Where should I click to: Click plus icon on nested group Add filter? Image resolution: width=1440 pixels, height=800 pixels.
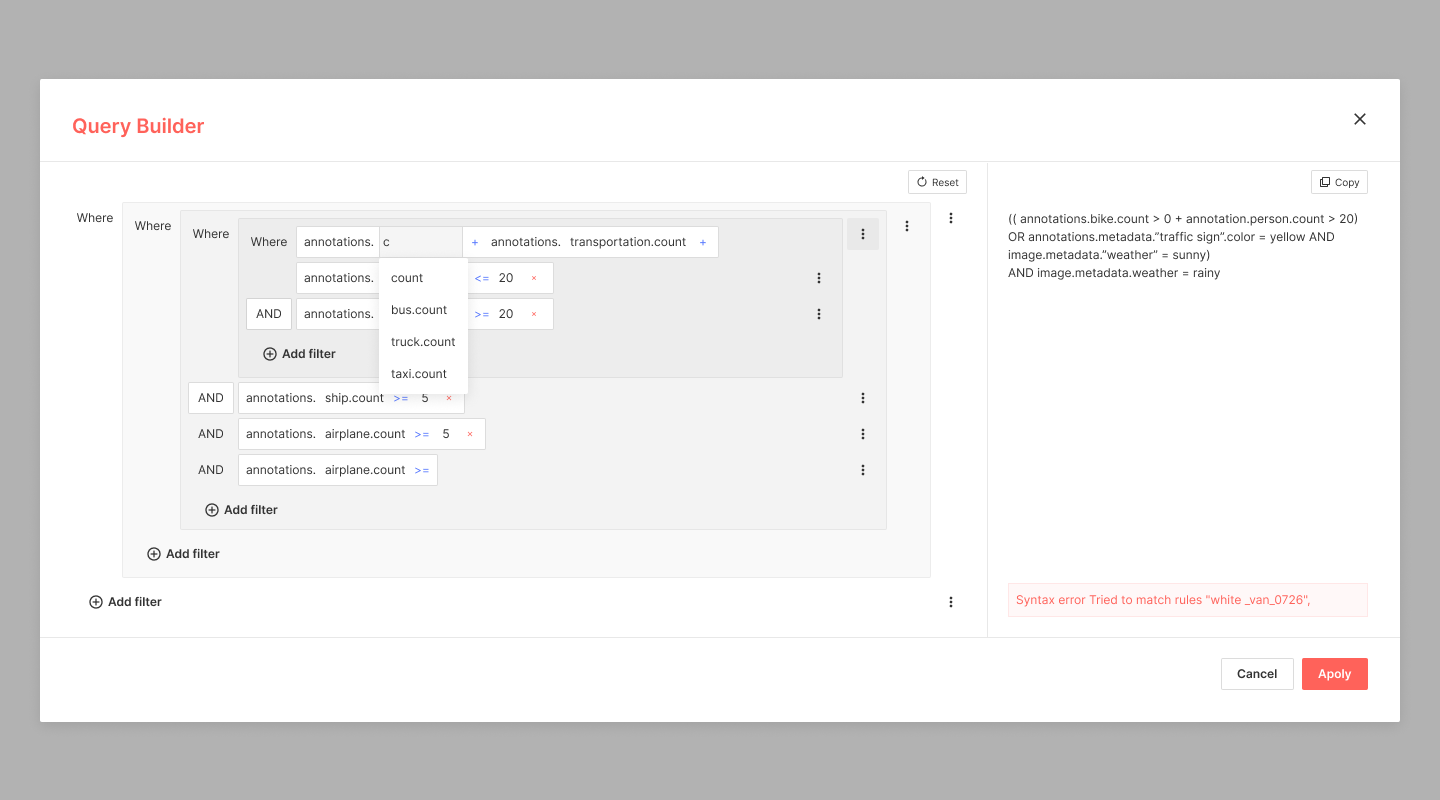click(269, 353)
